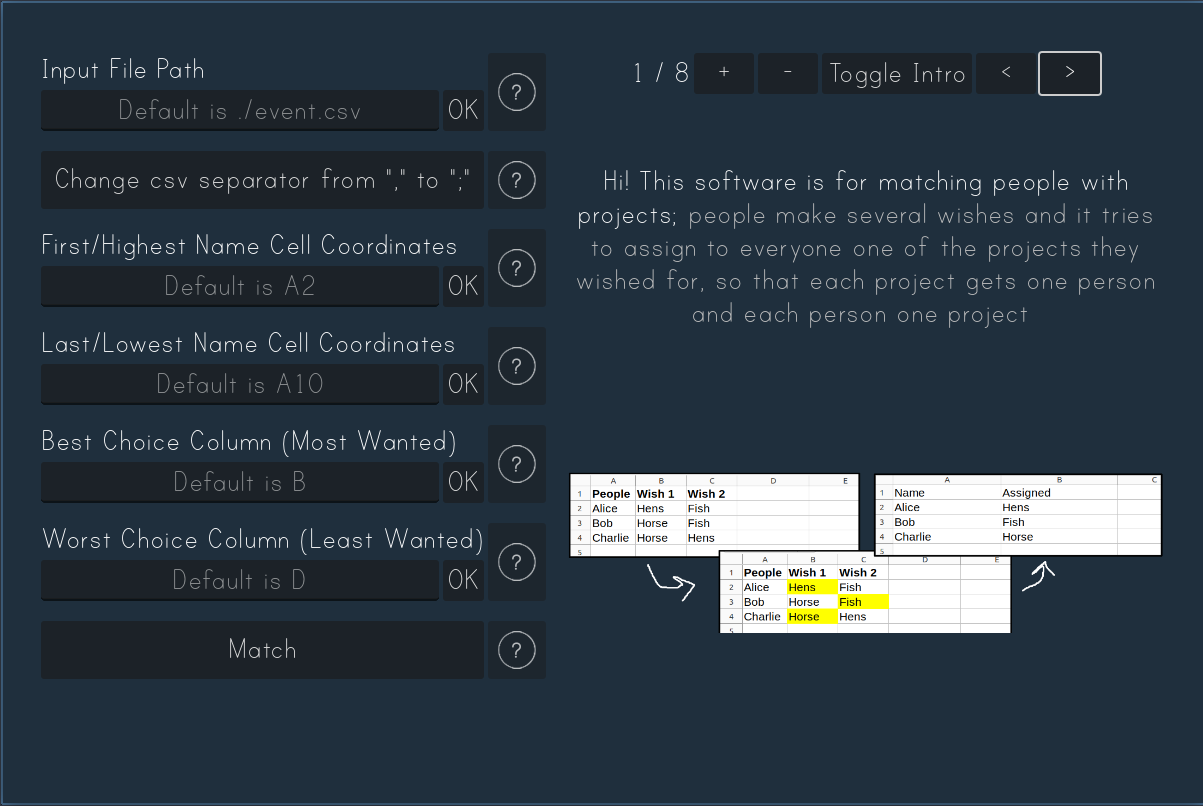Open help for Input File Path
1203x806 pixels.
(516, 92)
